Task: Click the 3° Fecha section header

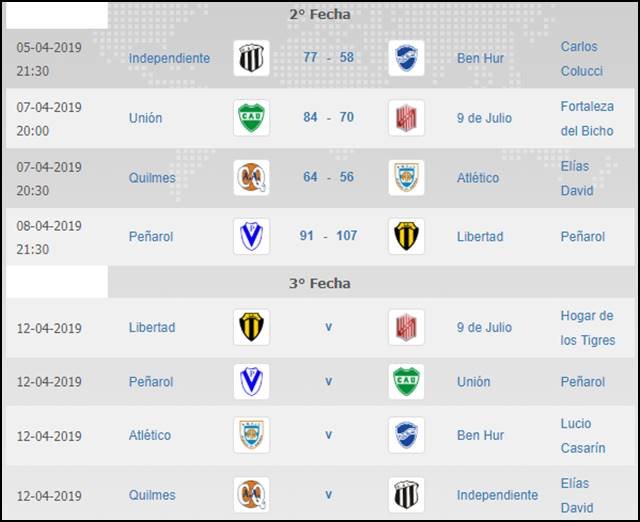Action: coord(320,283)
